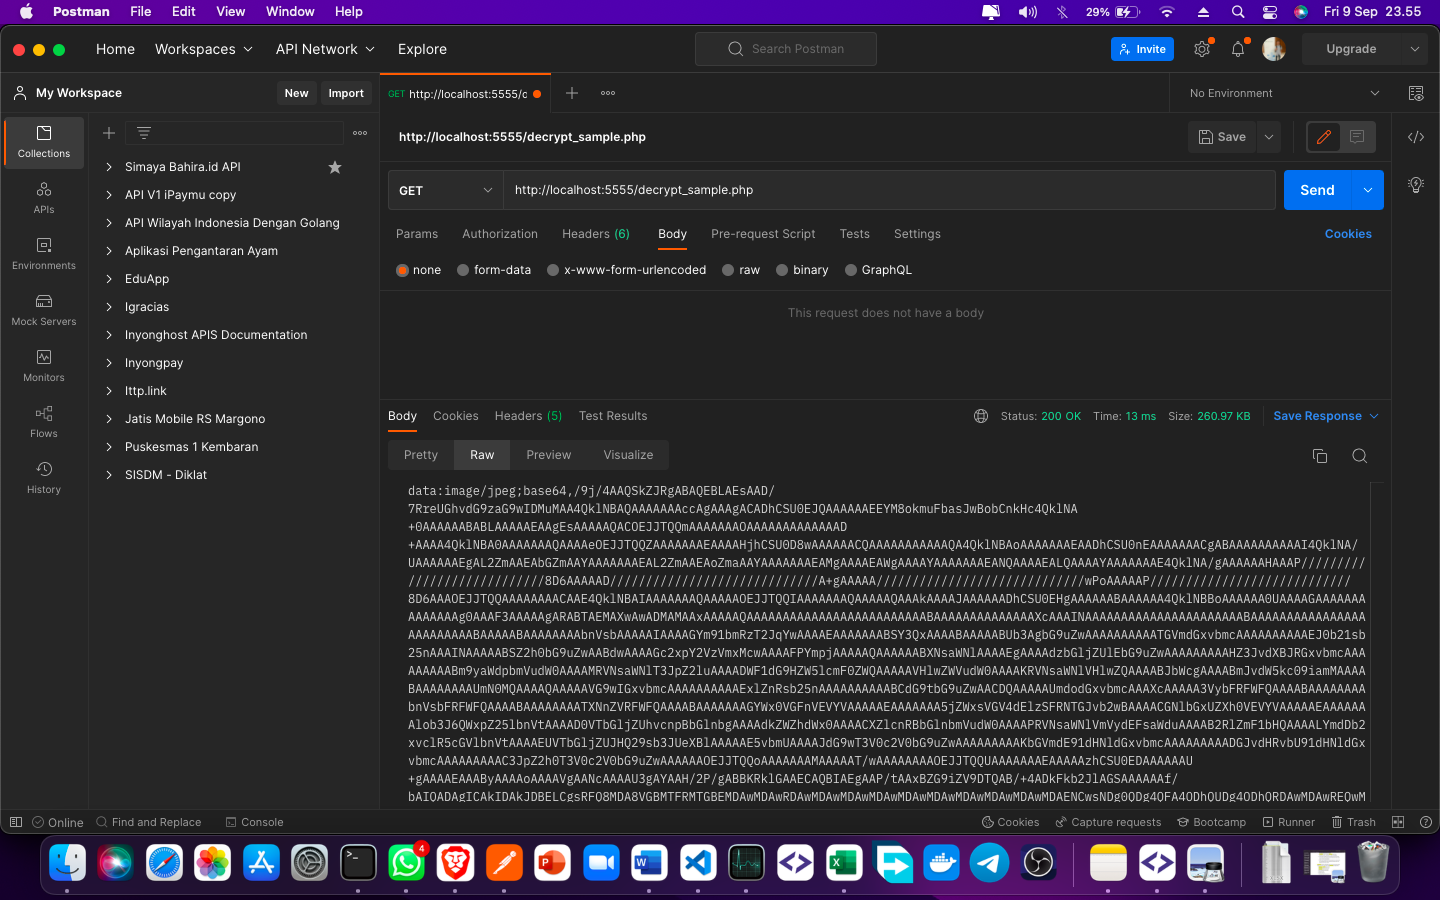Image resolution: width=1440 pixels, height=900 pixels.
Task: Select x-www-form-urlencoded body radio
Action: coord(553,270)
